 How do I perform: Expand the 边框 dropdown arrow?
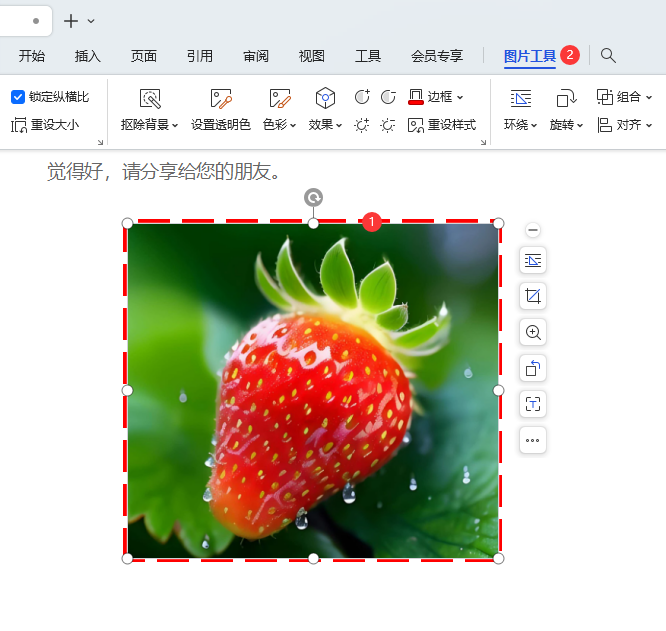point(460,98)
